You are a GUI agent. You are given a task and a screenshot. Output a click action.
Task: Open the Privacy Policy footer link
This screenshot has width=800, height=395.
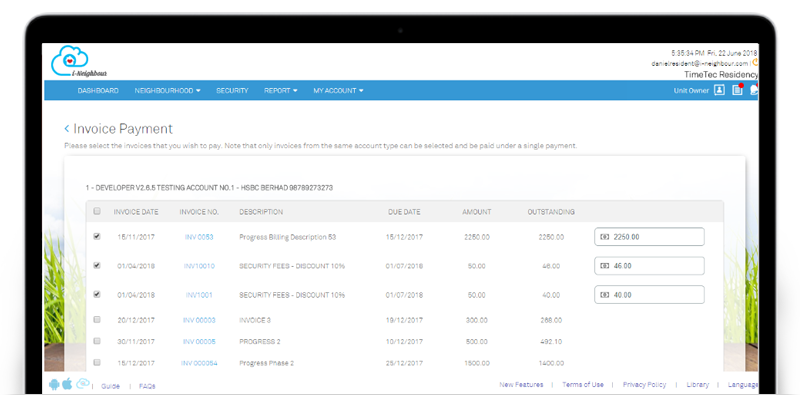644,385
